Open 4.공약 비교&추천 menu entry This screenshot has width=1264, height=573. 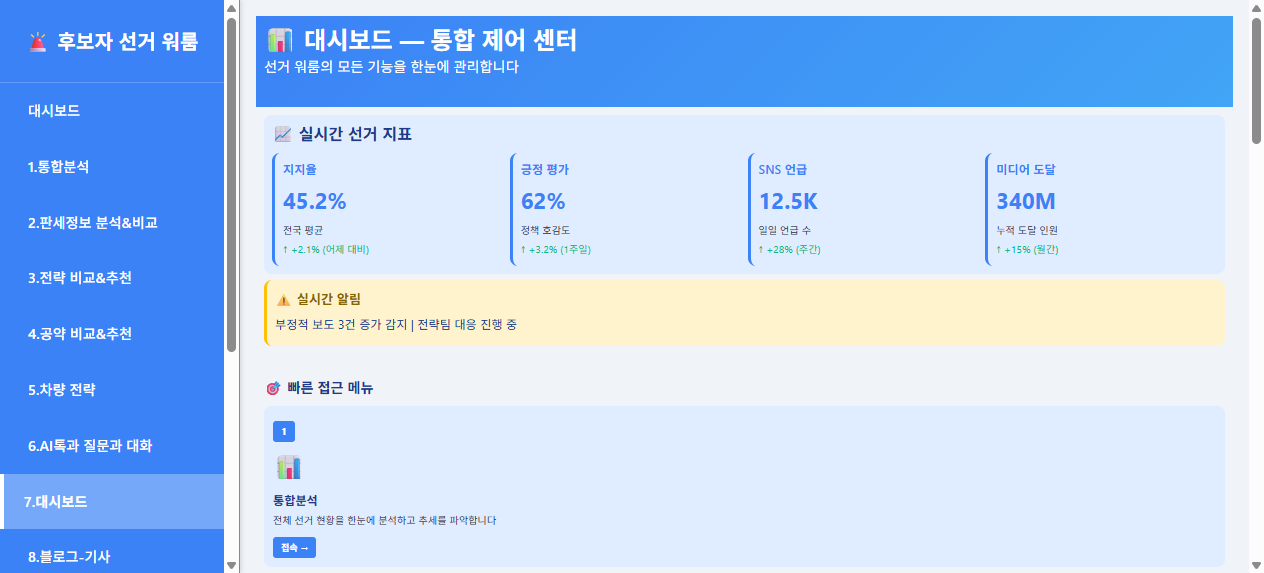tap(79, 334)
